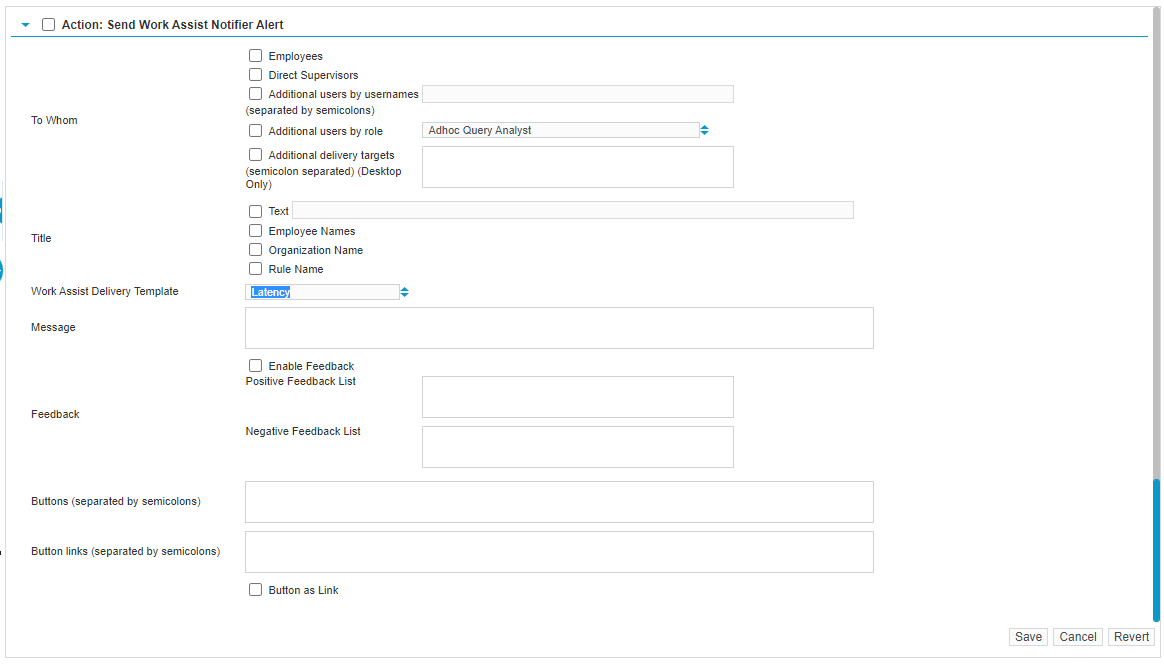This screenshot has height=664, width=1164.
Task: Check the Employees recipient checkbox
Action: pyautogui.click(x=256, y=56)
